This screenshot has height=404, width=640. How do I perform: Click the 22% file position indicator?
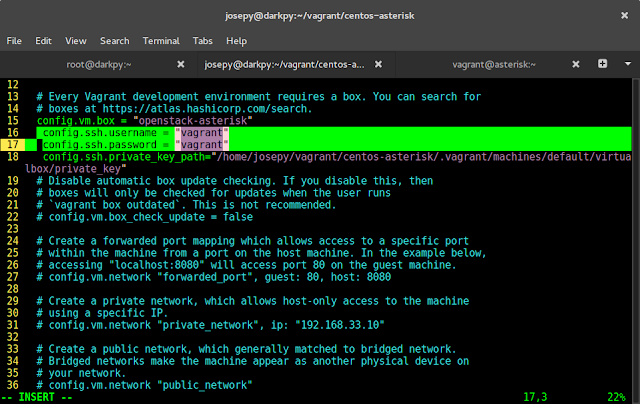(616, 397)
